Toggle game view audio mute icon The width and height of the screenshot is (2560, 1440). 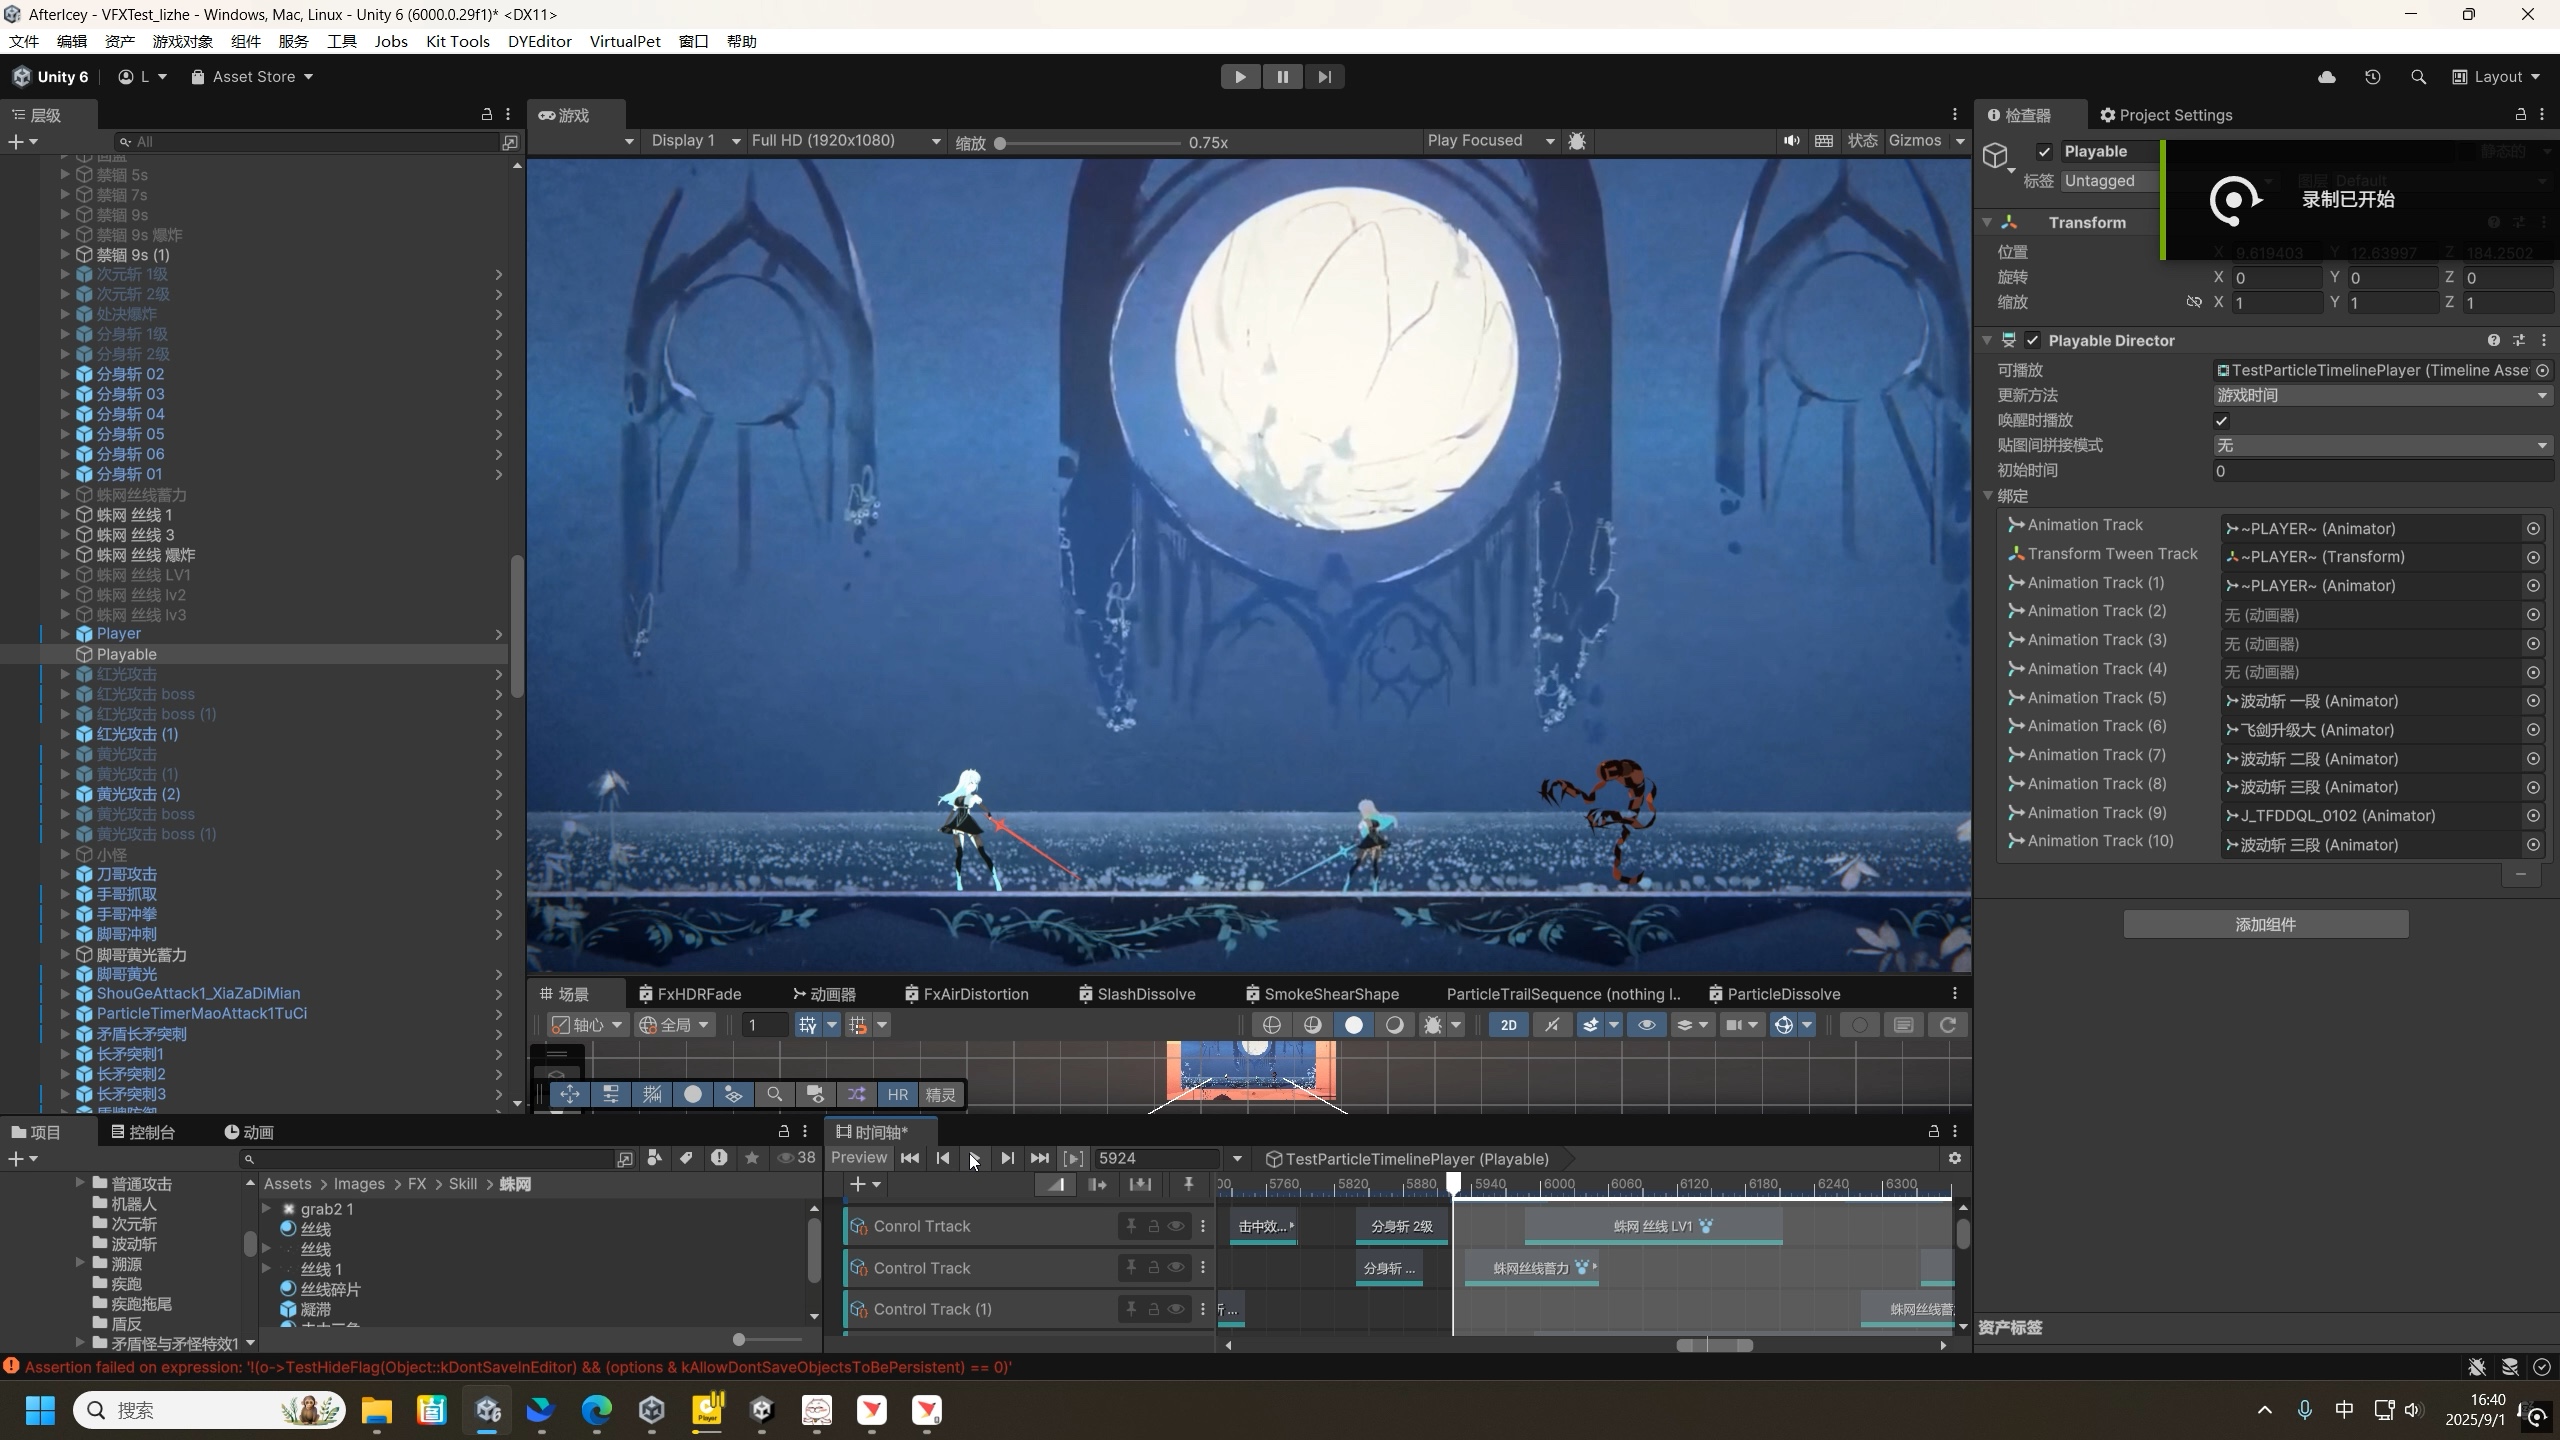click(1791, 141)
